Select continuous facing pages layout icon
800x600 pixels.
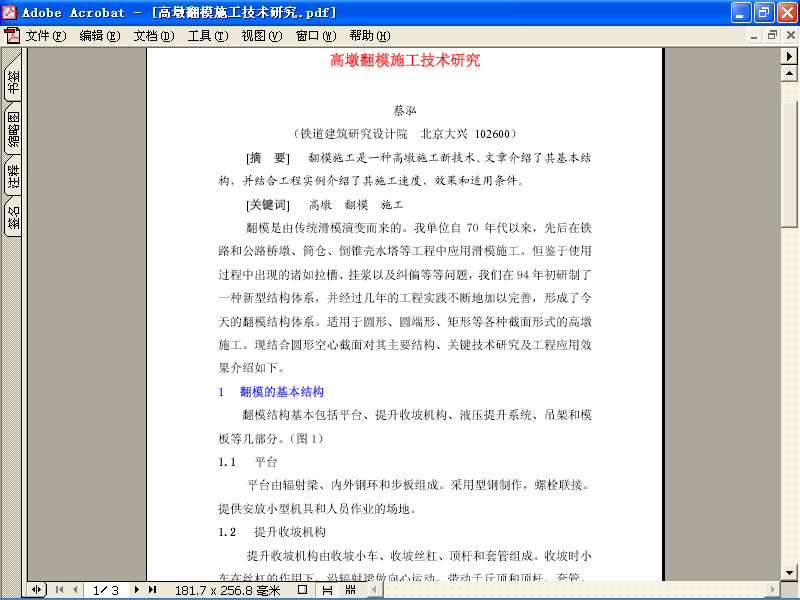351,590
